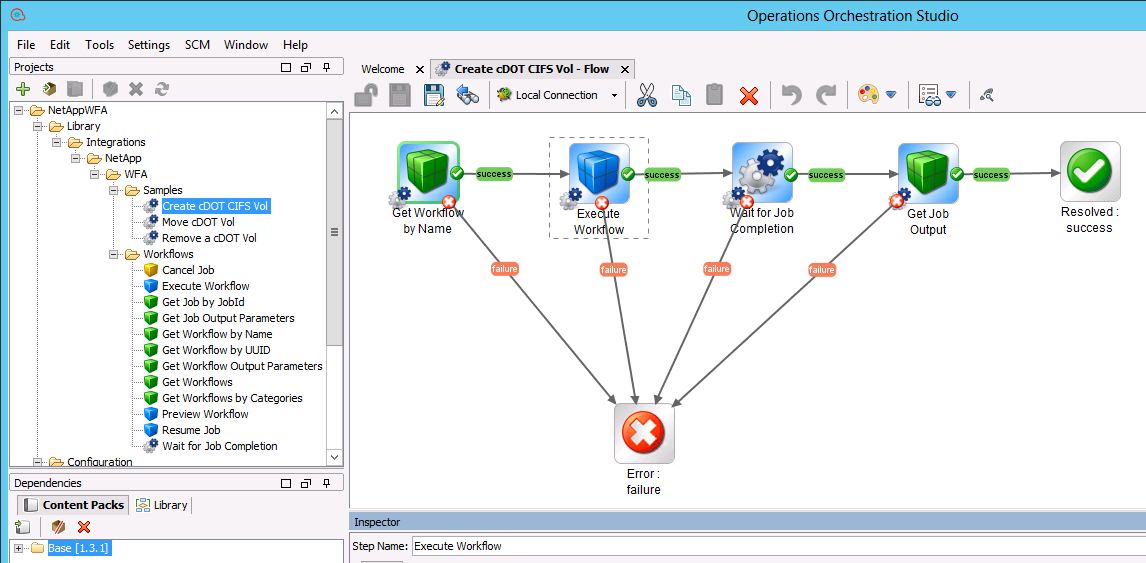Open the Local Connection dropdown
Screen dimensions: 1146x563
click(x=614, y=95)
